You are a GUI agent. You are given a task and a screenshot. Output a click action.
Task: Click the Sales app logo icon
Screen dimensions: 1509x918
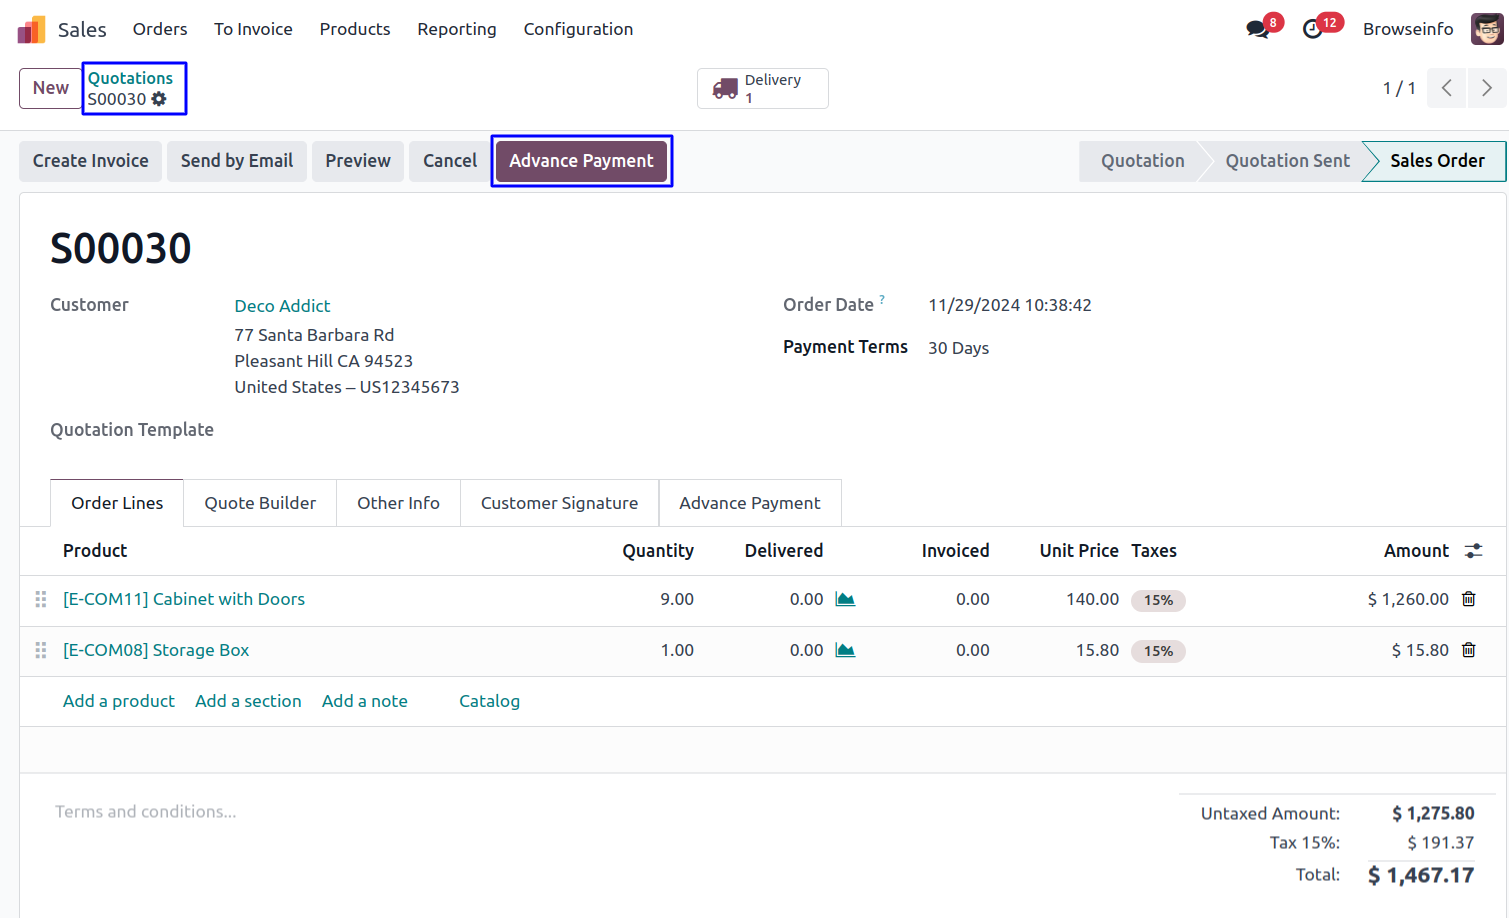coord(31,29)
